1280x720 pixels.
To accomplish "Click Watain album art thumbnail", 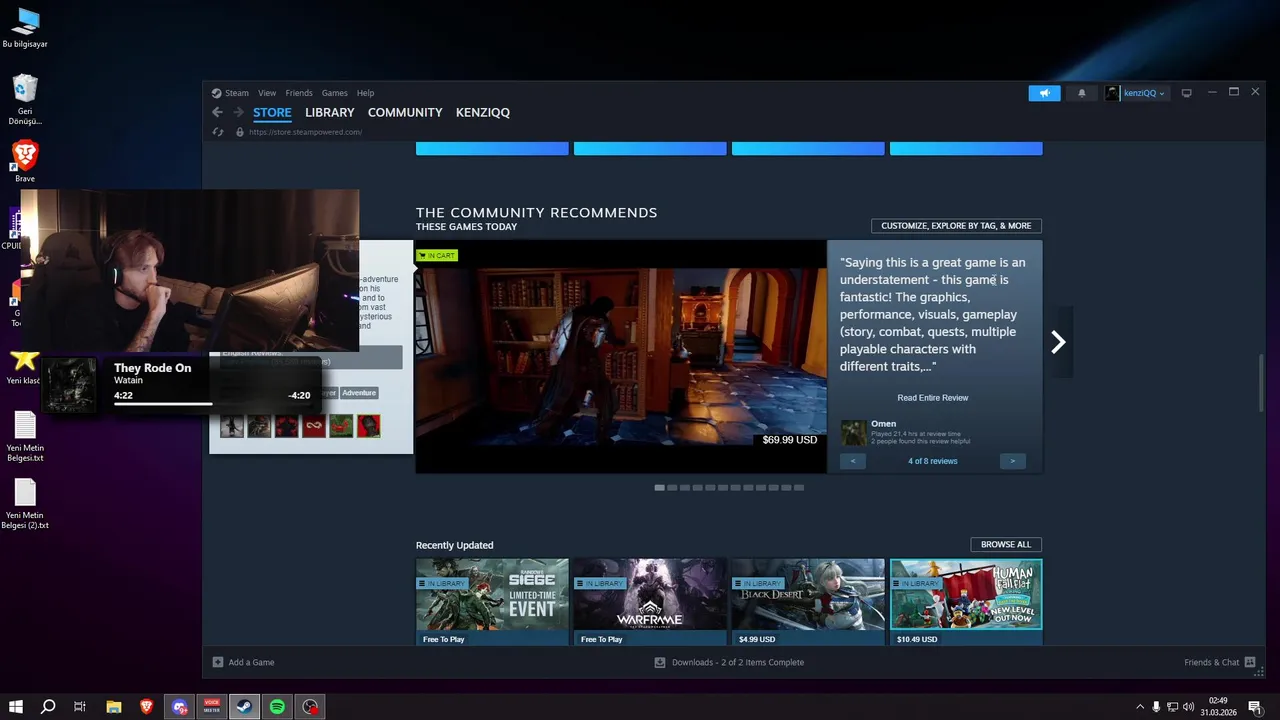I will (x=70, y=385).
